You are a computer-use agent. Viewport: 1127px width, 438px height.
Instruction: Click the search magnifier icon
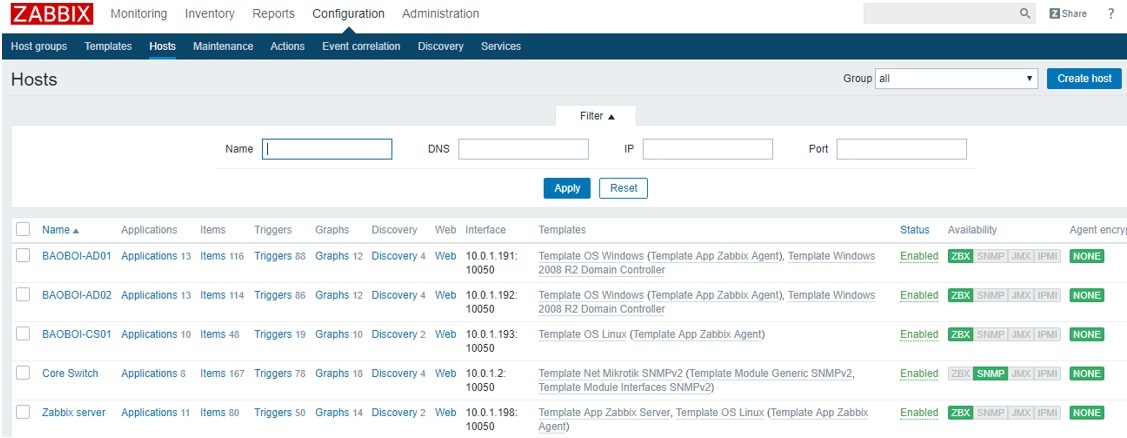coord(1025,14)
